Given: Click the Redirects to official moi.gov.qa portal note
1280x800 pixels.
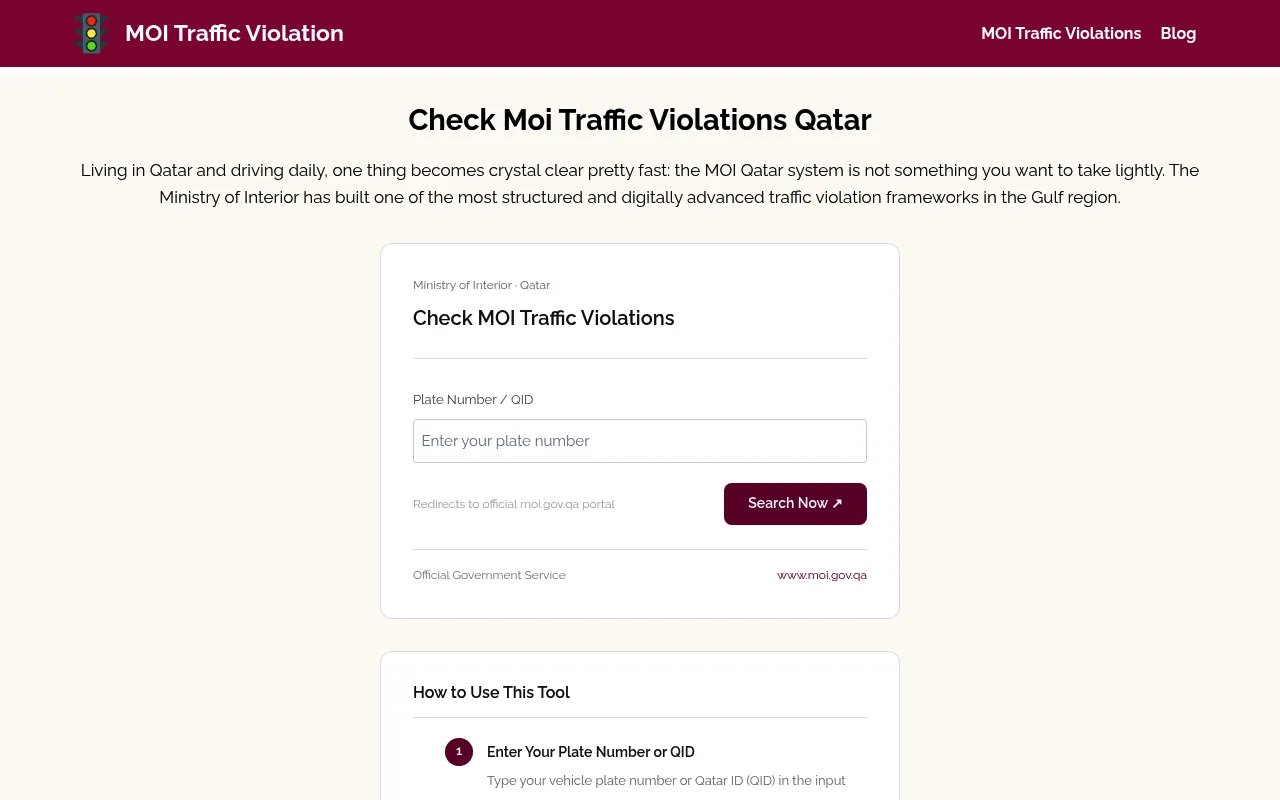Looking at the screenshot, I should (514, 504).
